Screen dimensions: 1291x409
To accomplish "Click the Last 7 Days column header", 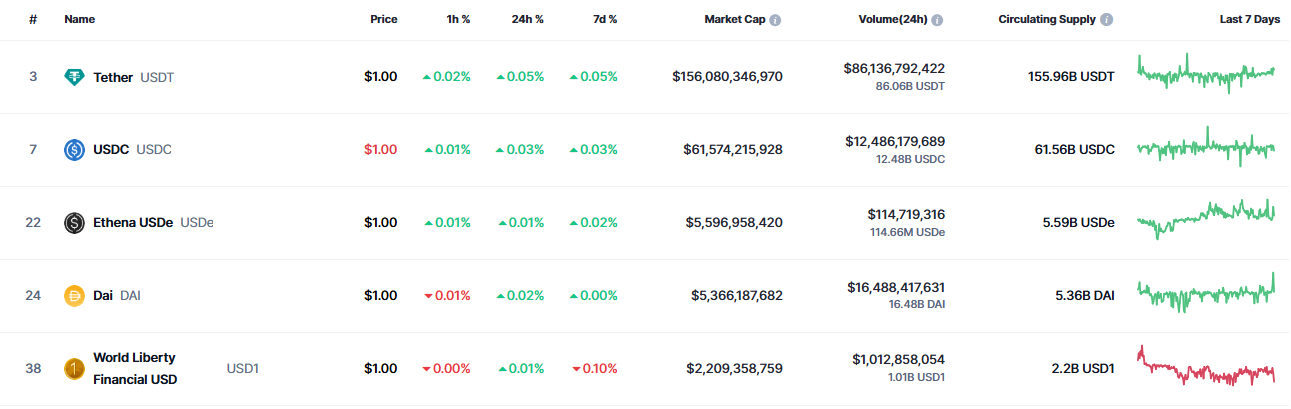I will point(1249,20).
